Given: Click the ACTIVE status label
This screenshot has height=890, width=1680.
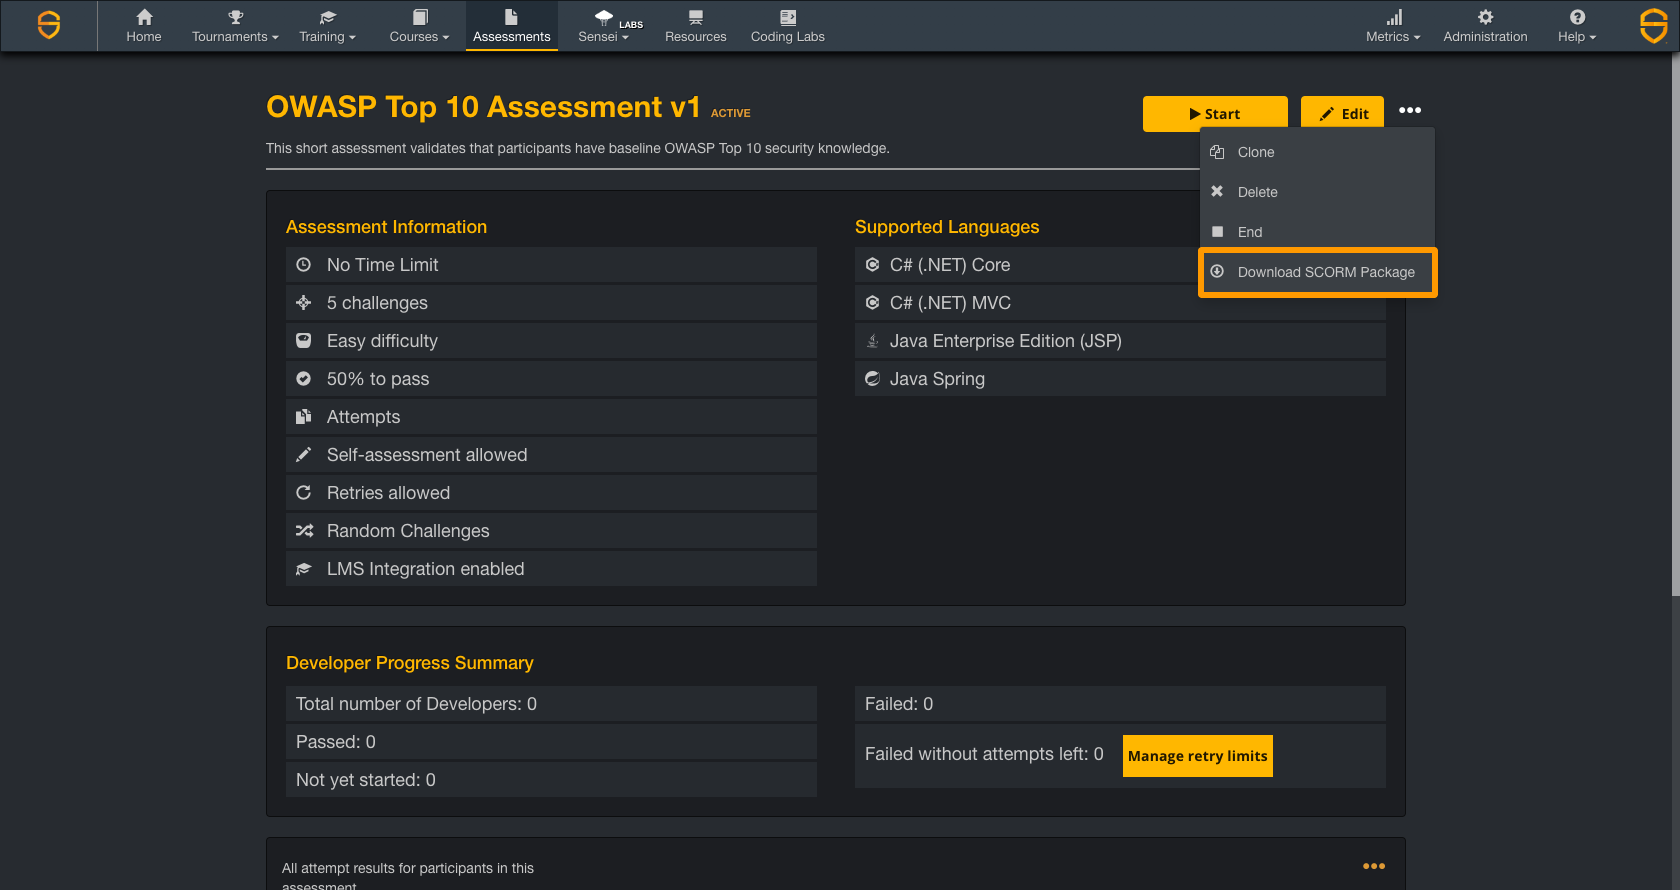Looking at the screenshot, I should click(x=730, y=113).
